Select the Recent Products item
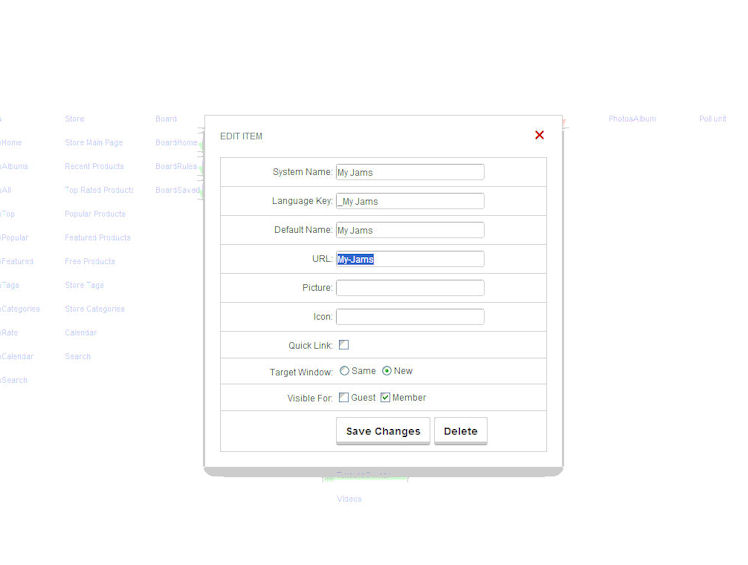 94,167
